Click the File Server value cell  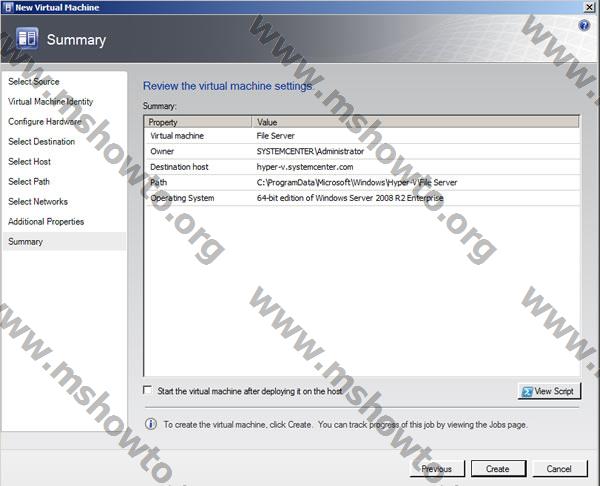[276, 136]
